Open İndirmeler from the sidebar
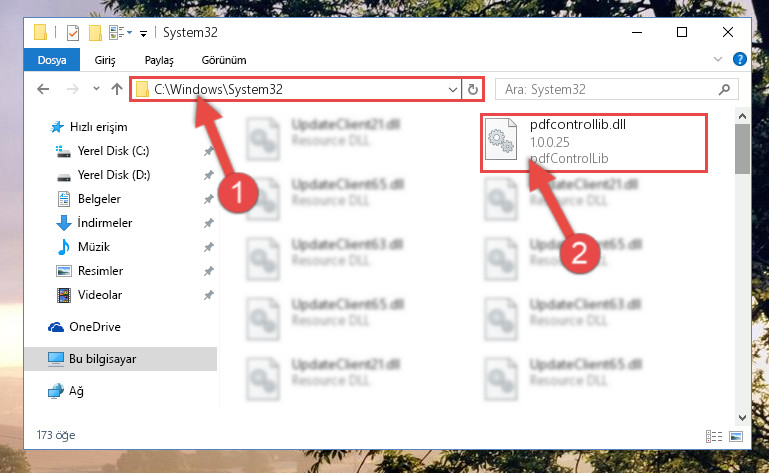Screen dimensions: 769x473 click(104, 223)
